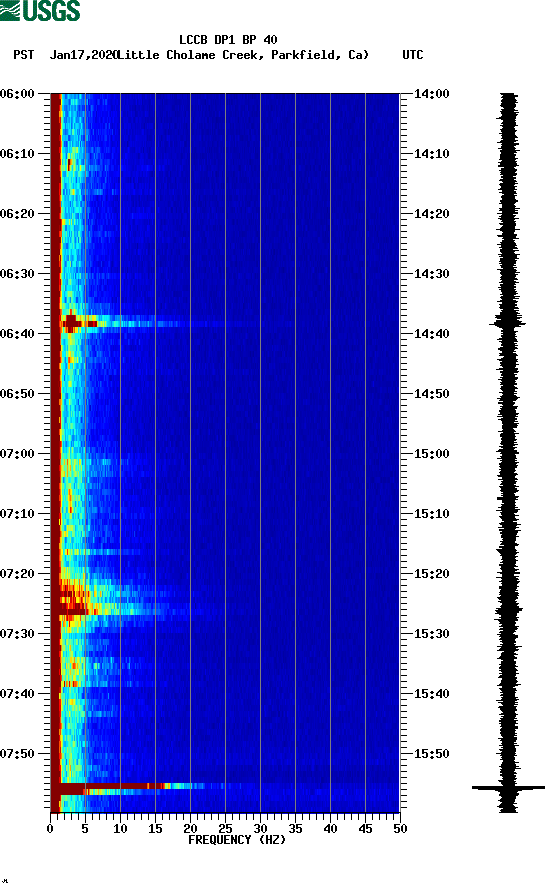Click 'Little Cholame Creek, Parkfield, Ca)' text
The width and height of the screenshot is (552, 892).
[x=243, y=55]
